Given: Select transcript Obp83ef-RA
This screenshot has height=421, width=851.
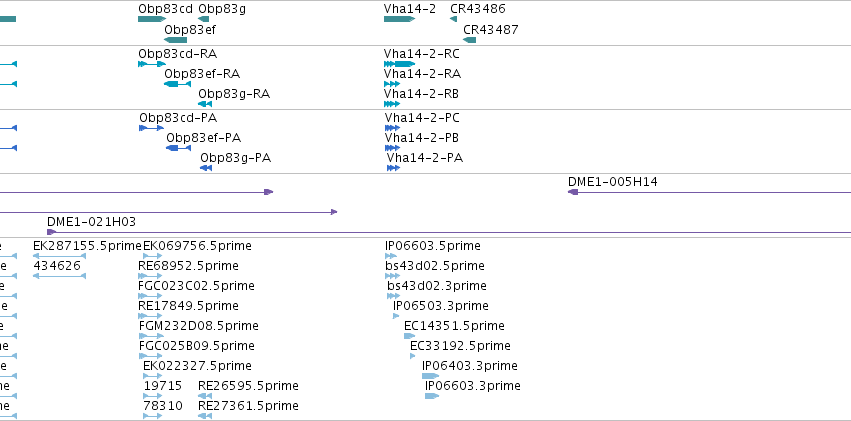Looking at the screenshot, I should point(177,84).
